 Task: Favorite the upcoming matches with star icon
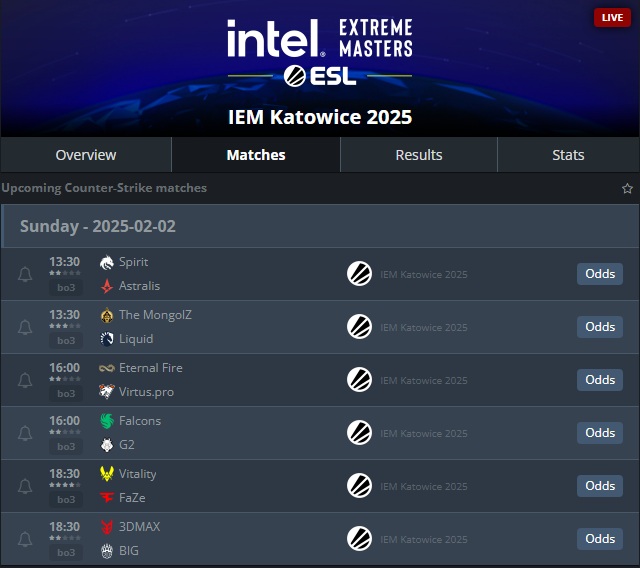pos(627,189)
